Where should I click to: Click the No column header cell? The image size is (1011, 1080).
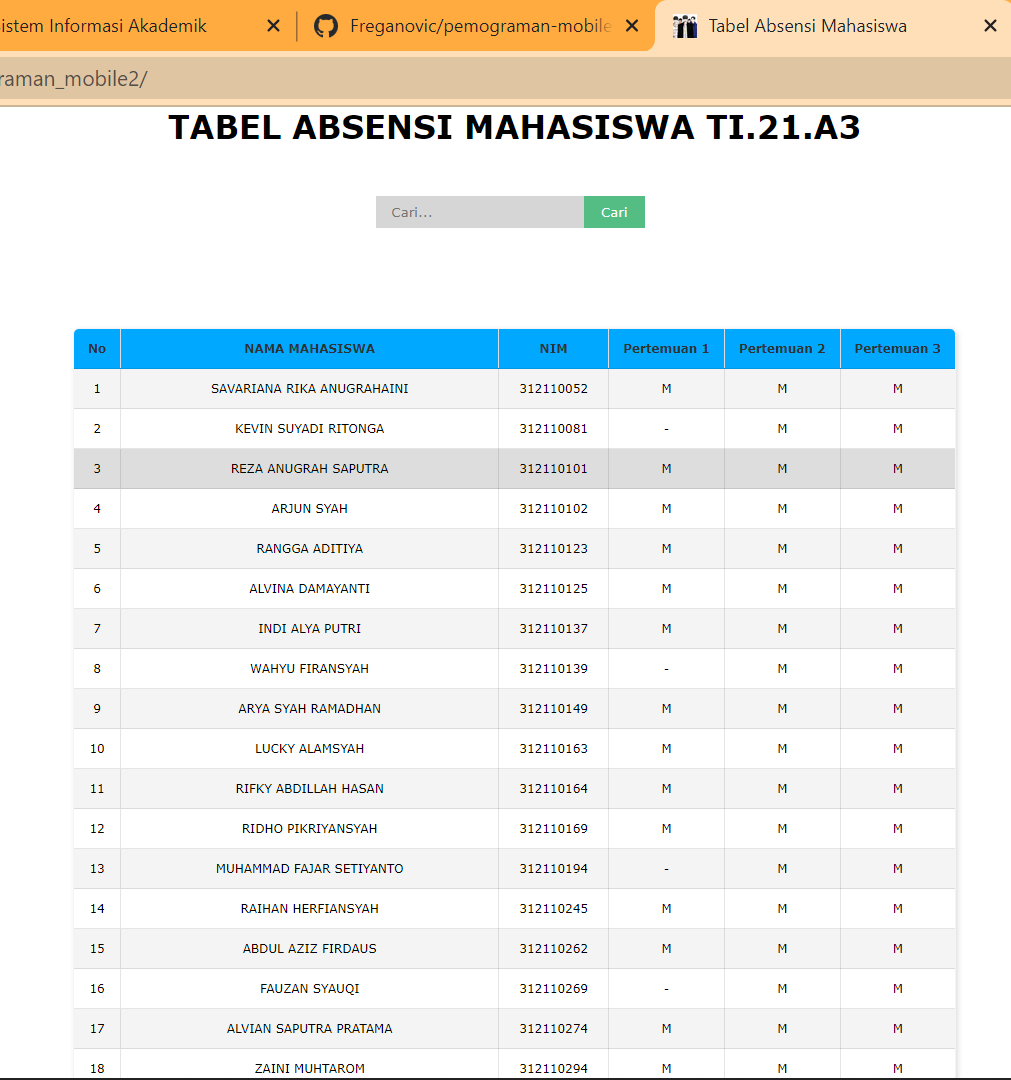pos(96,348)
